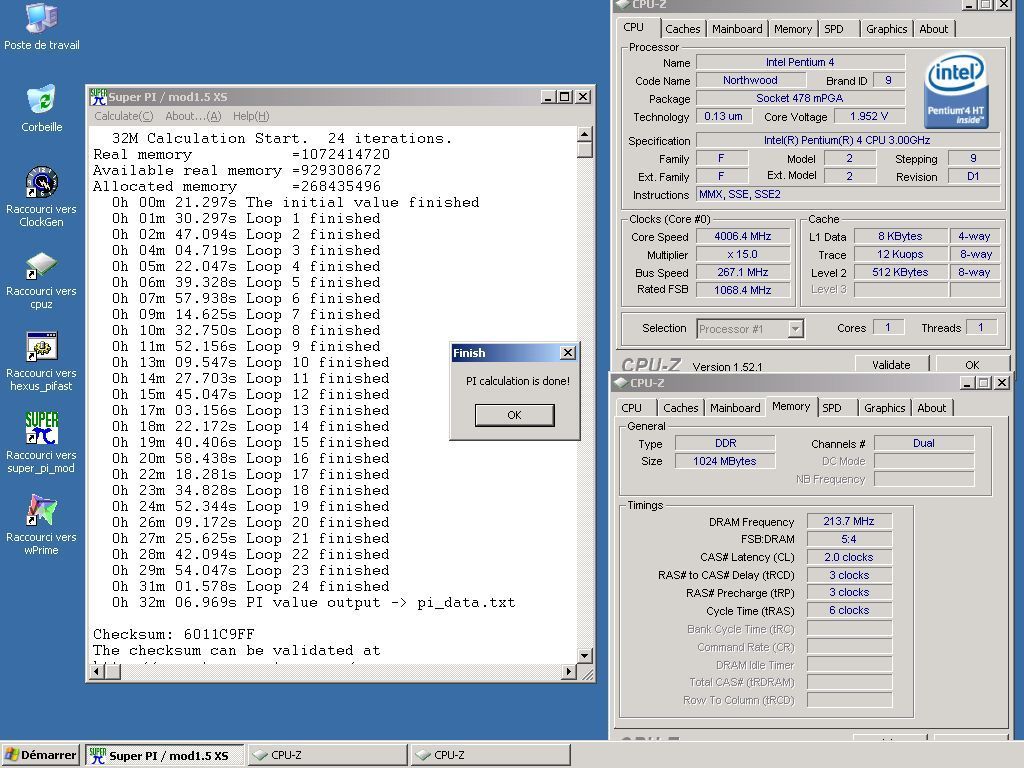Activate the first CPU-Z taskbar button
Screen dimensions: 1024x768
[x=327, y=756]
